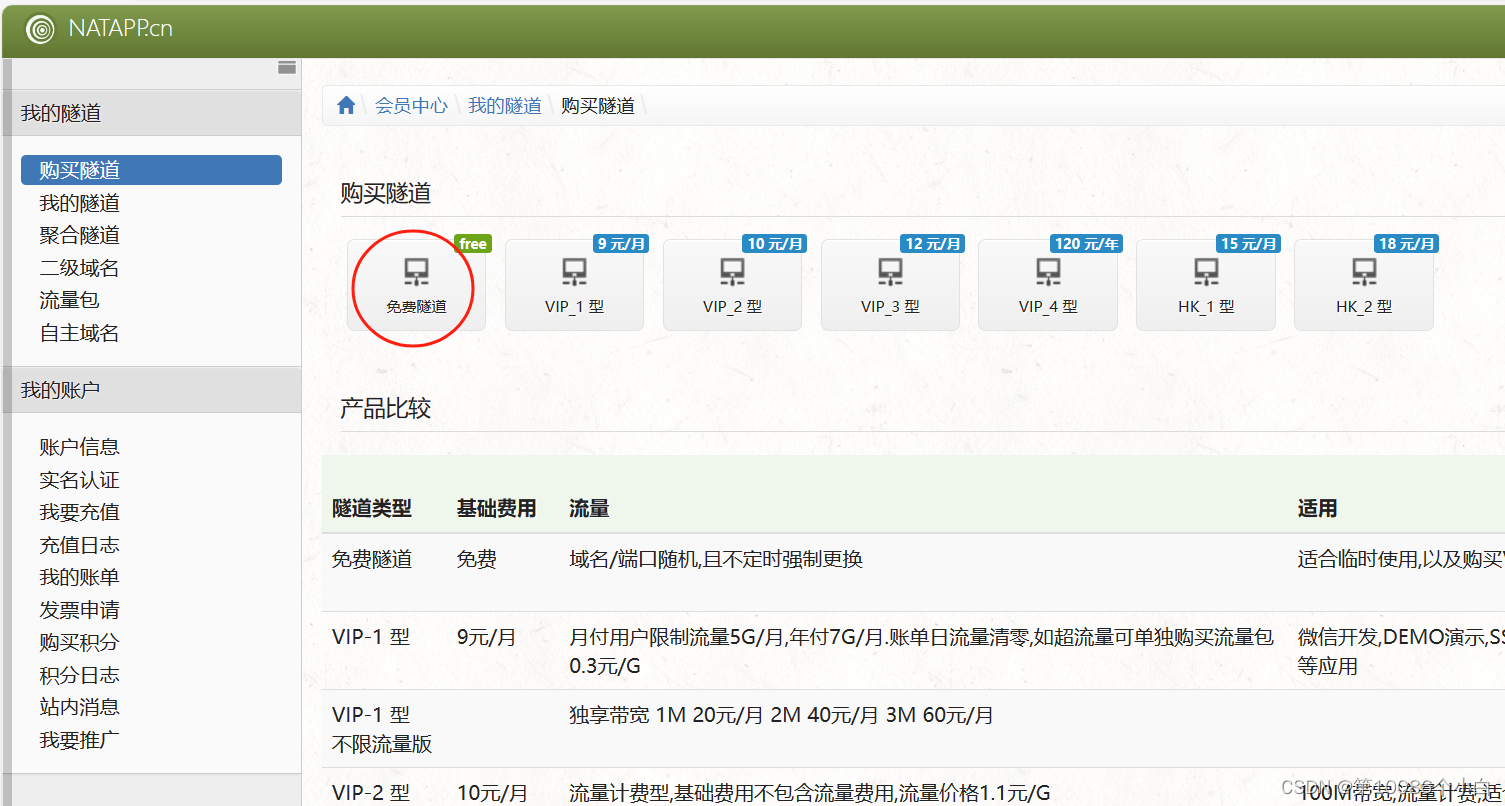Select the HK_2 型 tunnel icon

(1363, 271)
